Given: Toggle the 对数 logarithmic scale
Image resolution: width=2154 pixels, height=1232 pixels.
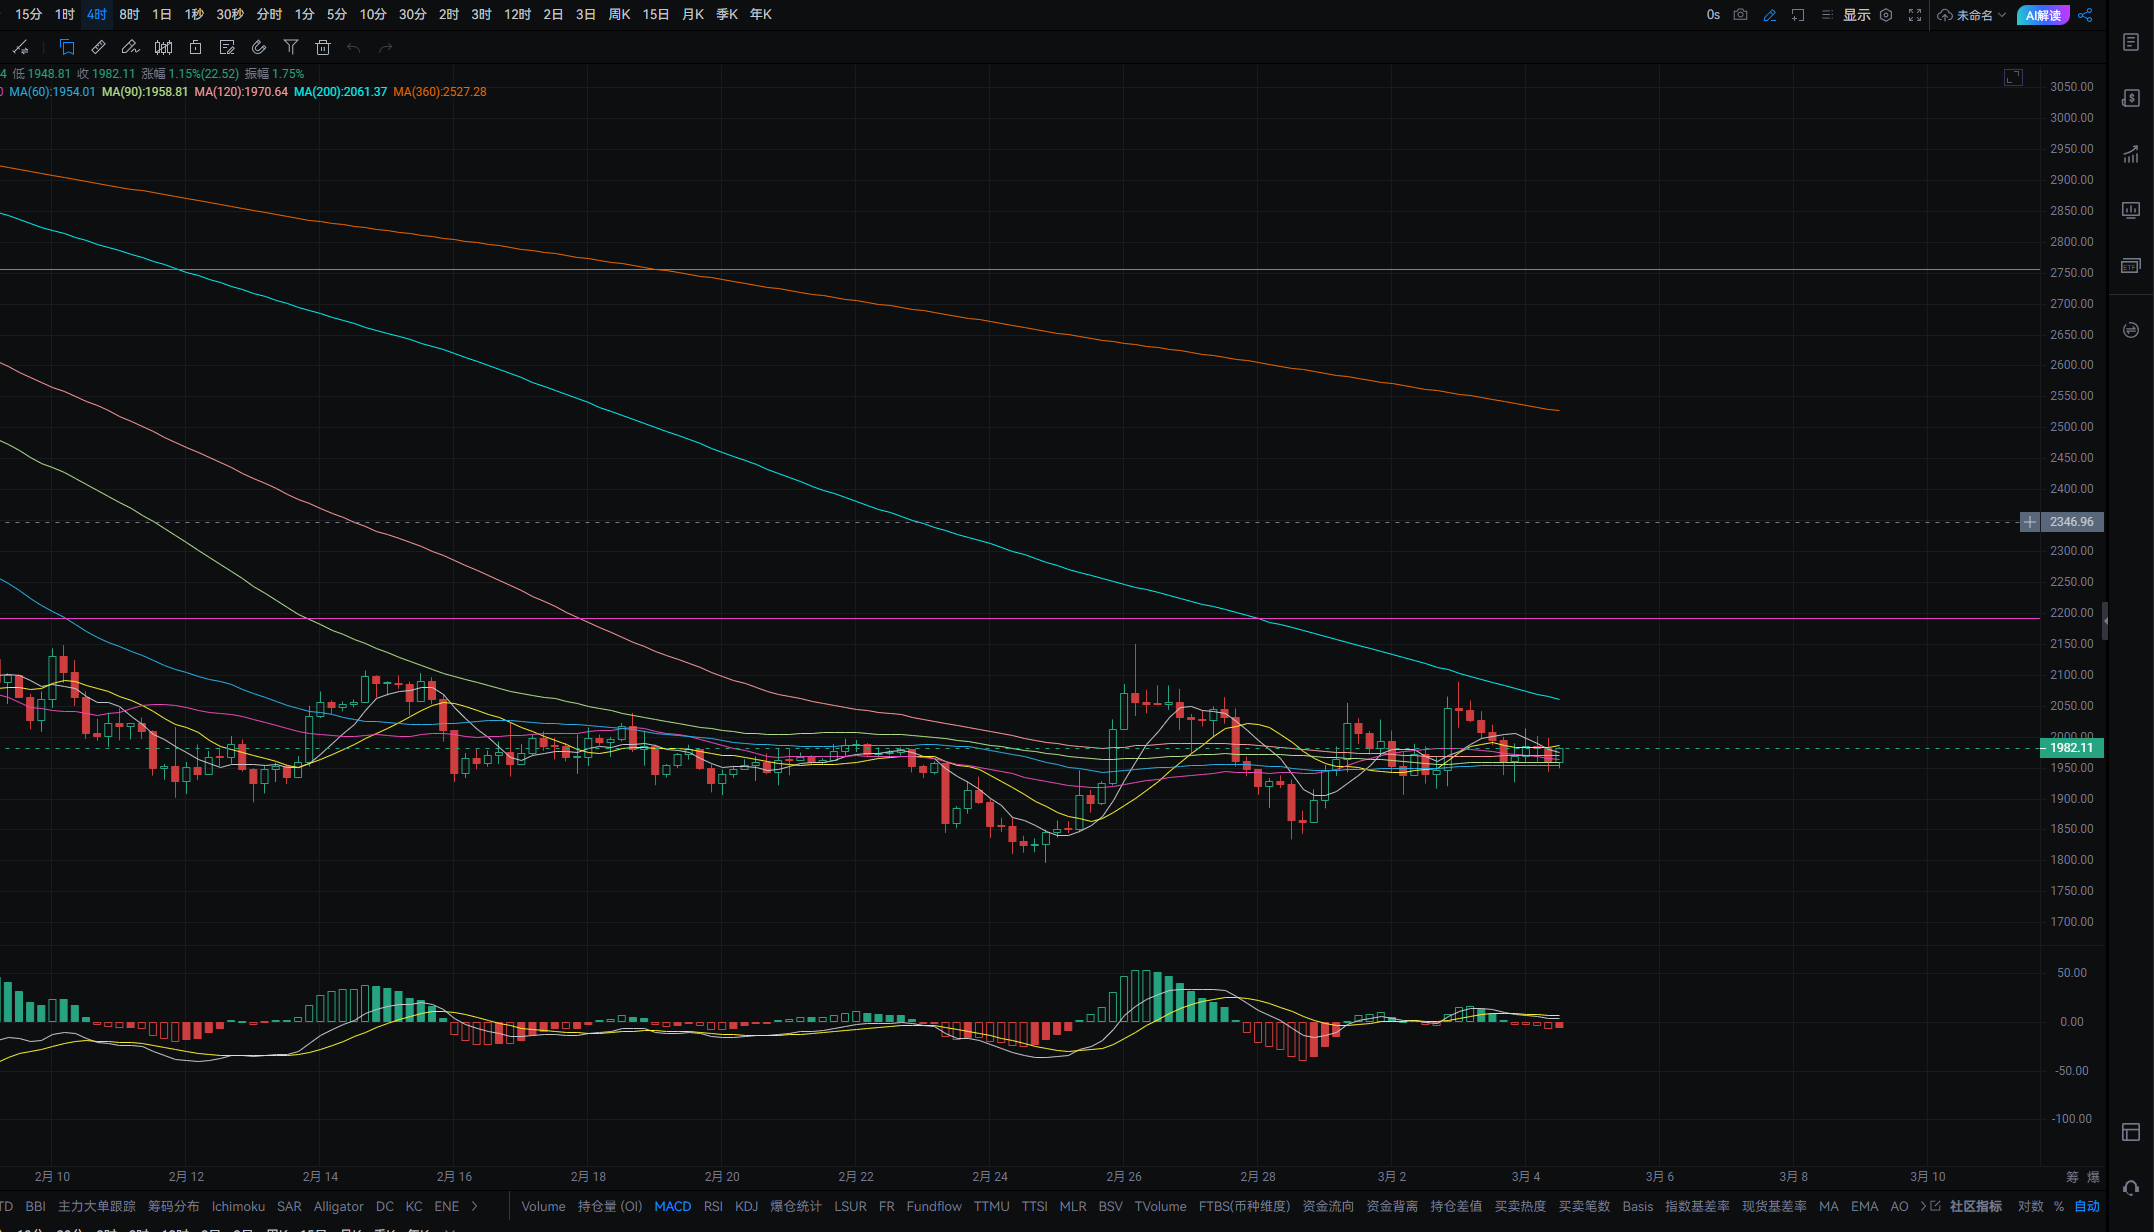Looking at the screenshot, I should [x=2030, y=1206].
